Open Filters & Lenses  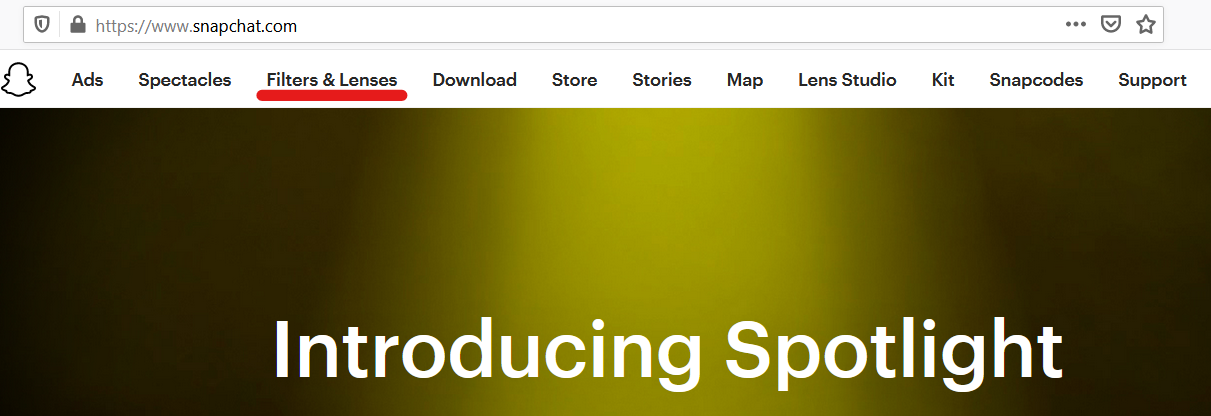(x=332, y=80)
